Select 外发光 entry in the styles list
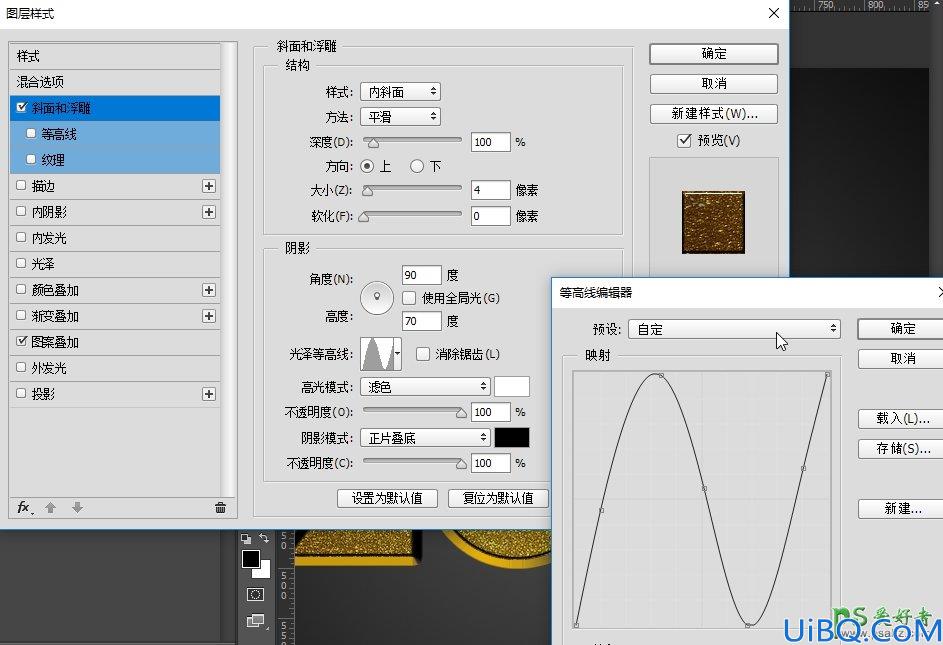Image resolution: width=943 pixels, height=645 pixels. [114, 368]
